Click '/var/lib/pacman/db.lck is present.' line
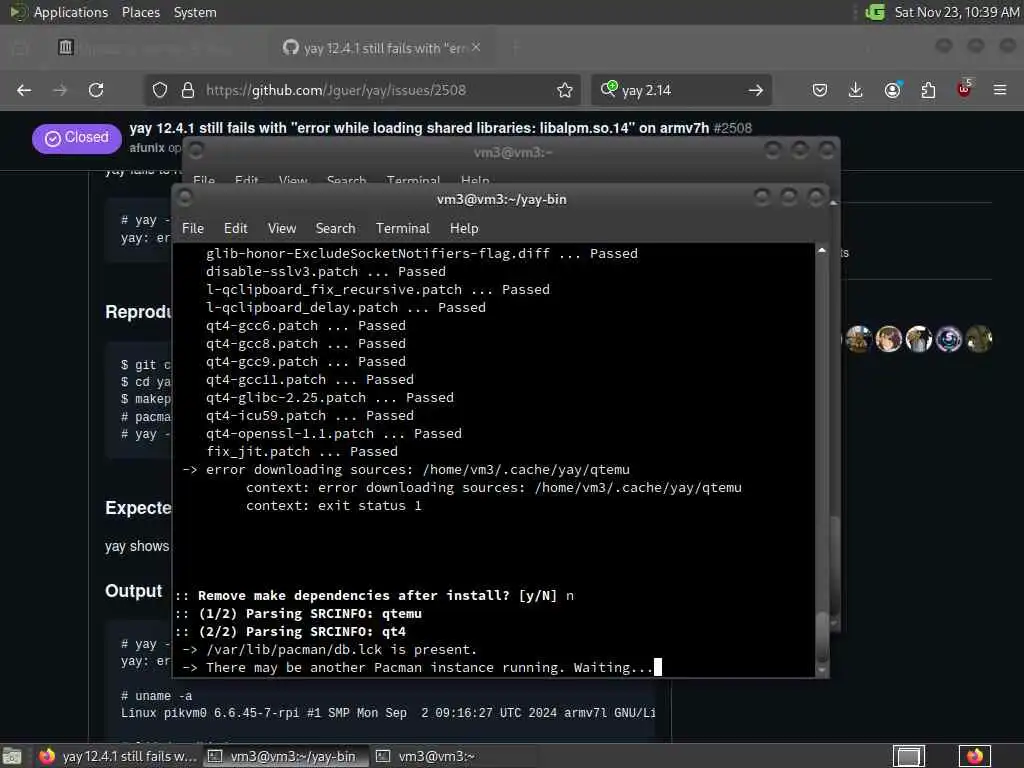 pos(329,650)
